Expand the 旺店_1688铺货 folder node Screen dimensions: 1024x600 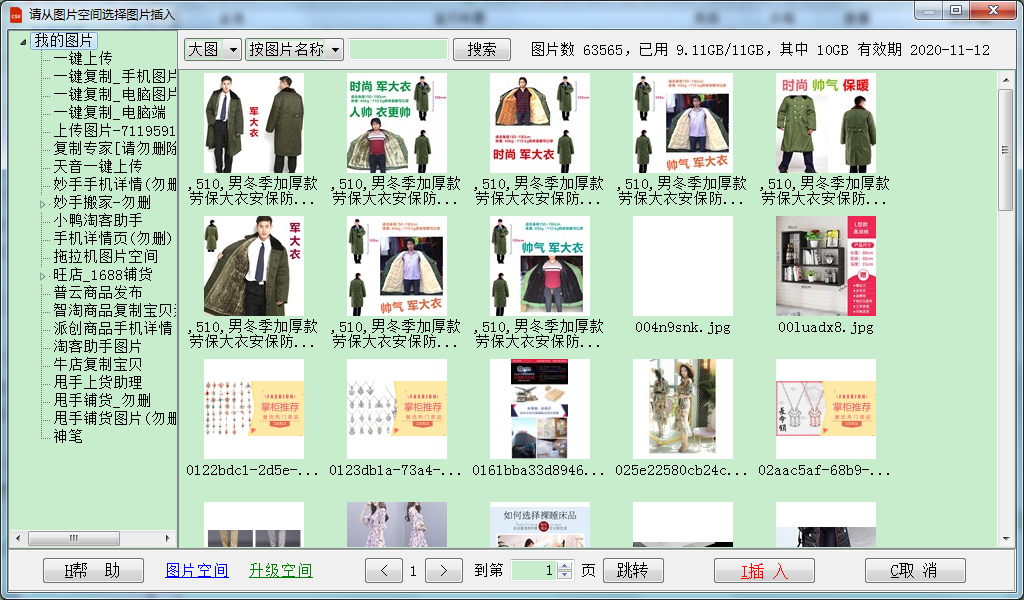tap(43, 275)
